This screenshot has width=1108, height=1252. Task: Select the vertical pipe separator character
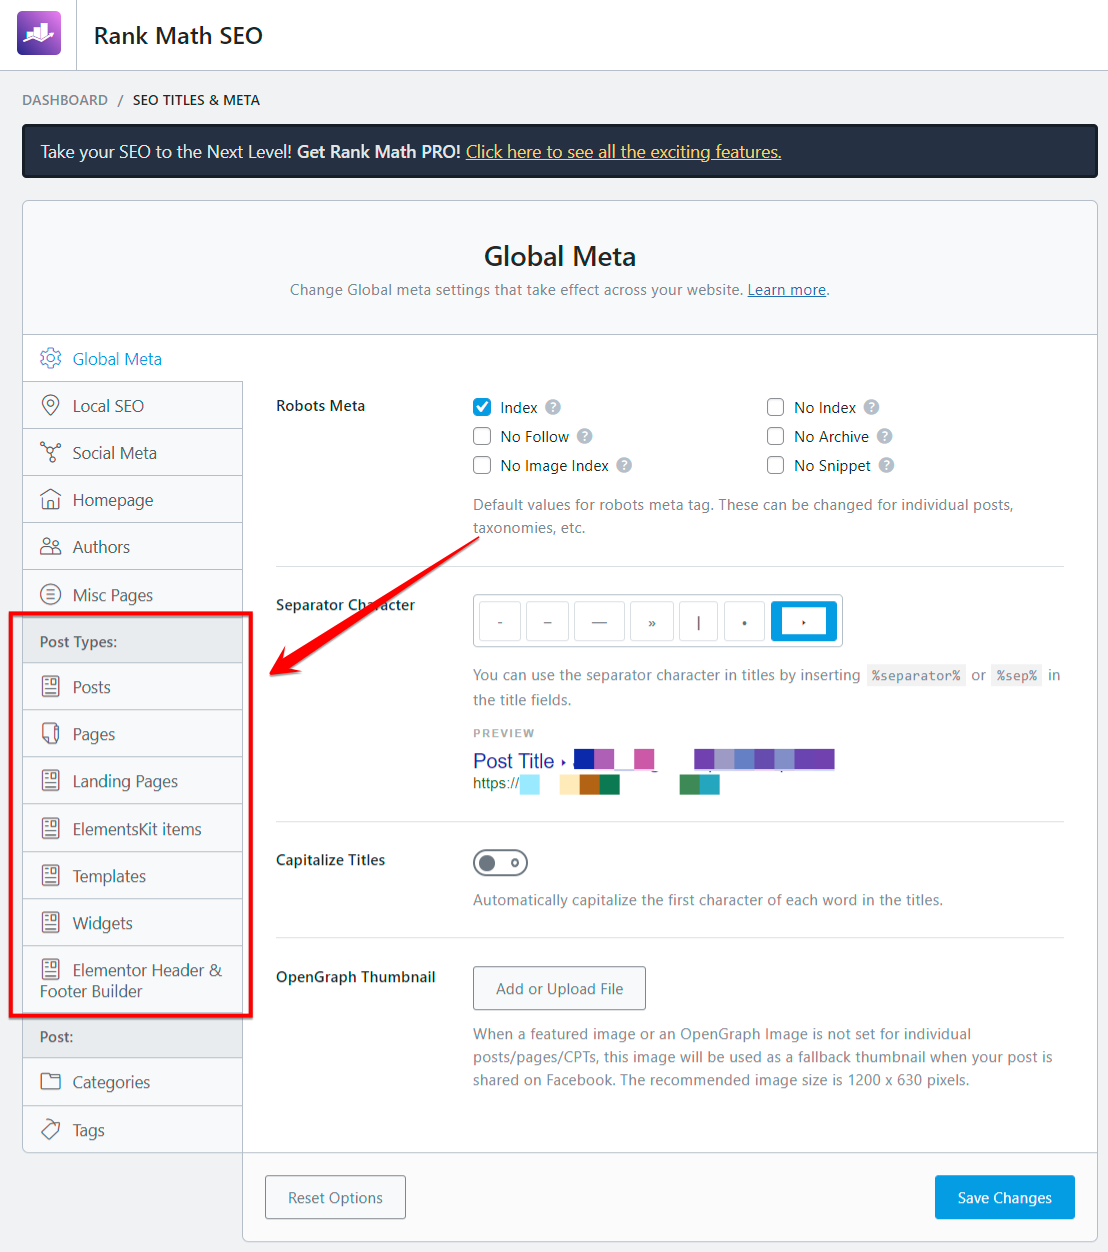click(x=698, y=622)
